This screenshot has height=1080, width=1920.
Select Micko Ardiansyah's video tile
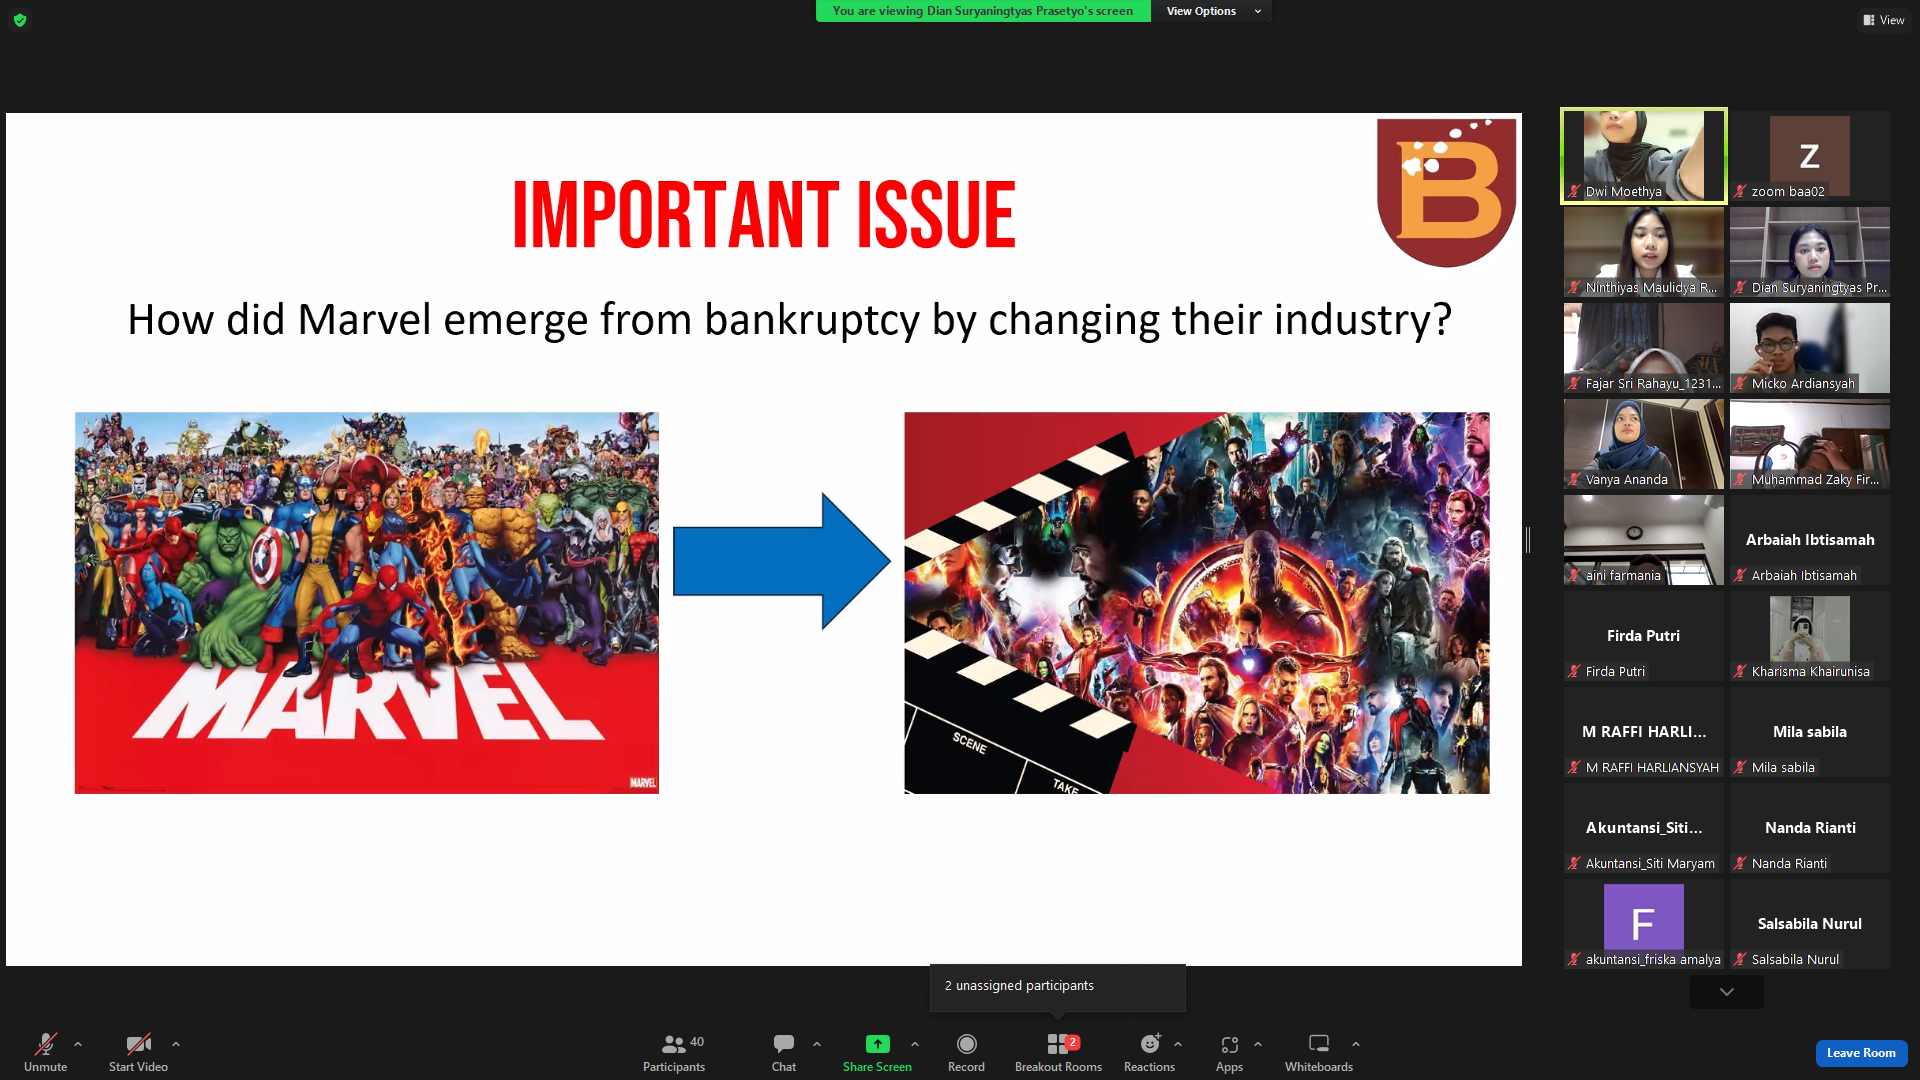pyautogui.click(x=1810, y=348)
